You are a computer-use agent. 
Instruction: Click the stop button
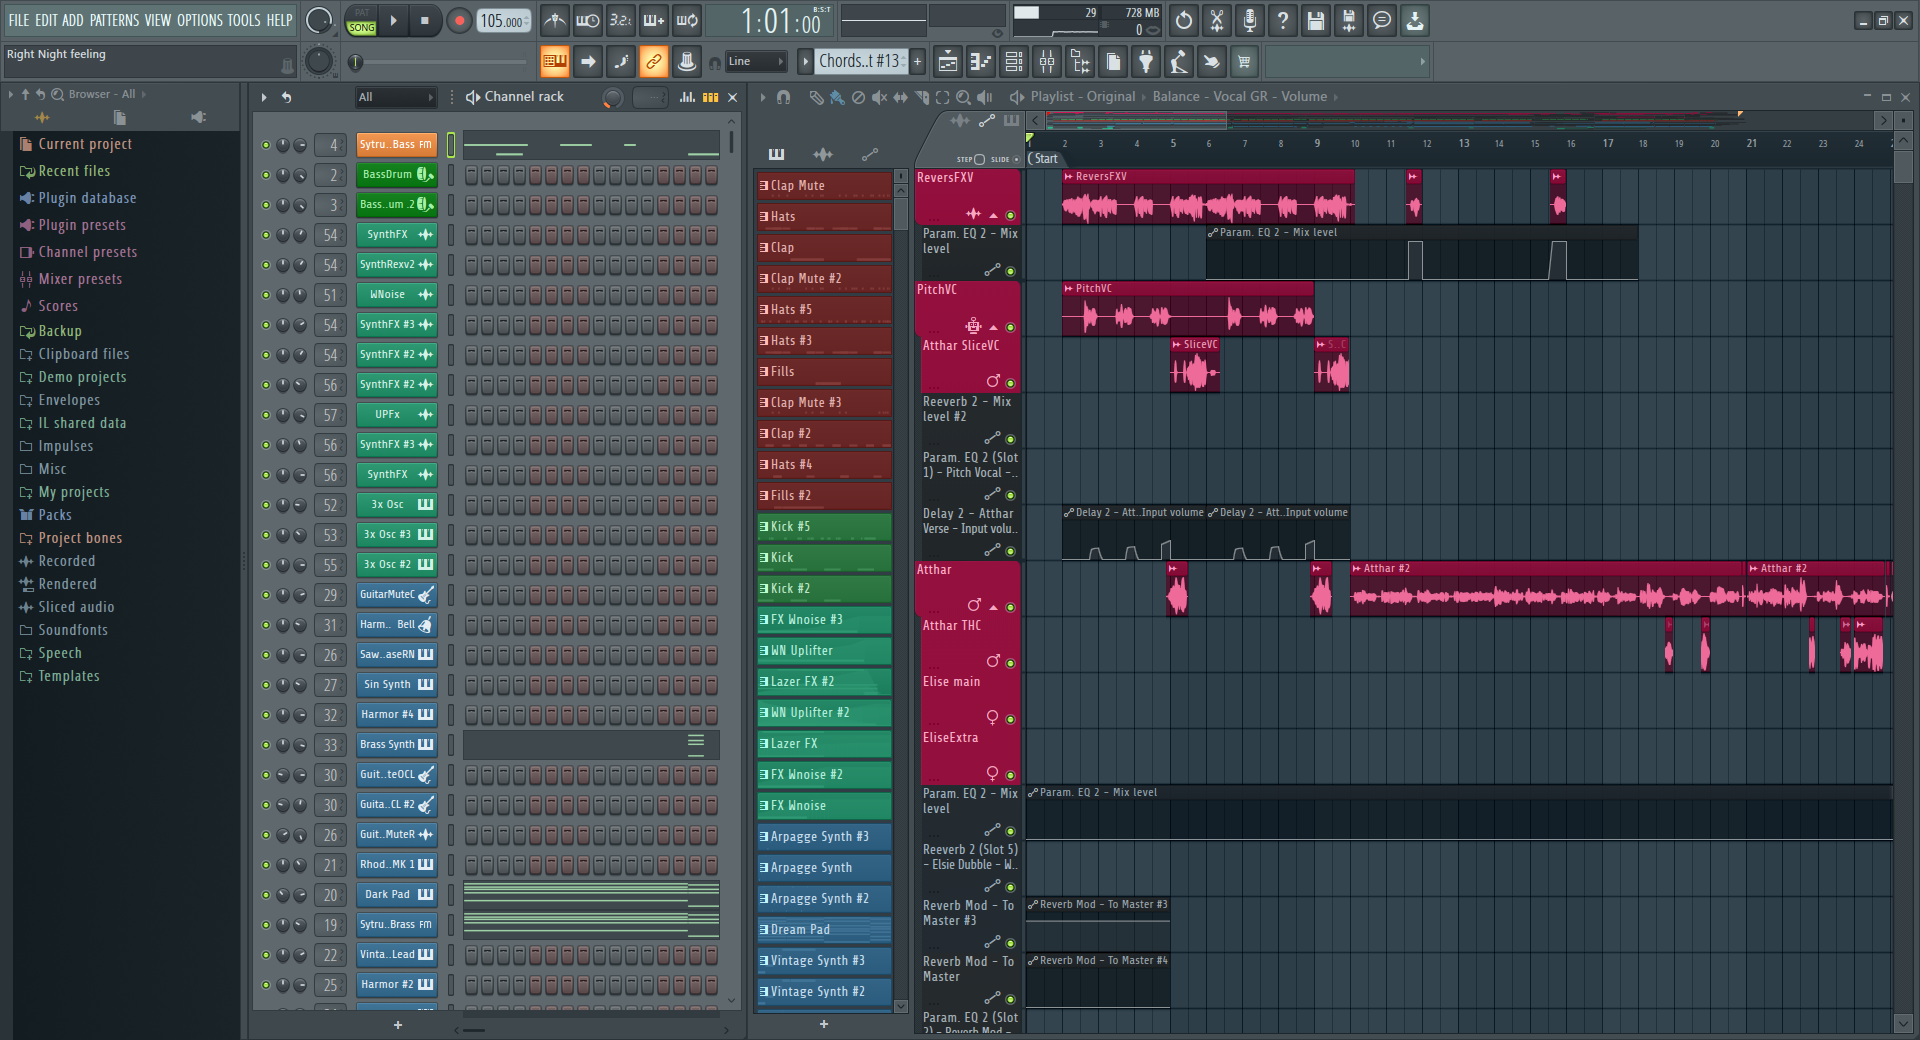[425, 21]
